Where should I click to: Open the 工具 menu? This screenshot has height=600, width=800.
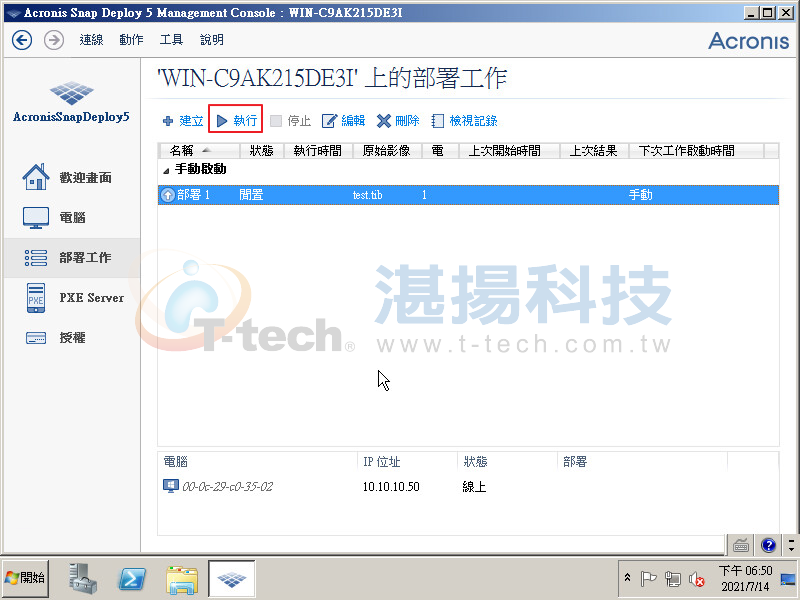coord(171,40)
